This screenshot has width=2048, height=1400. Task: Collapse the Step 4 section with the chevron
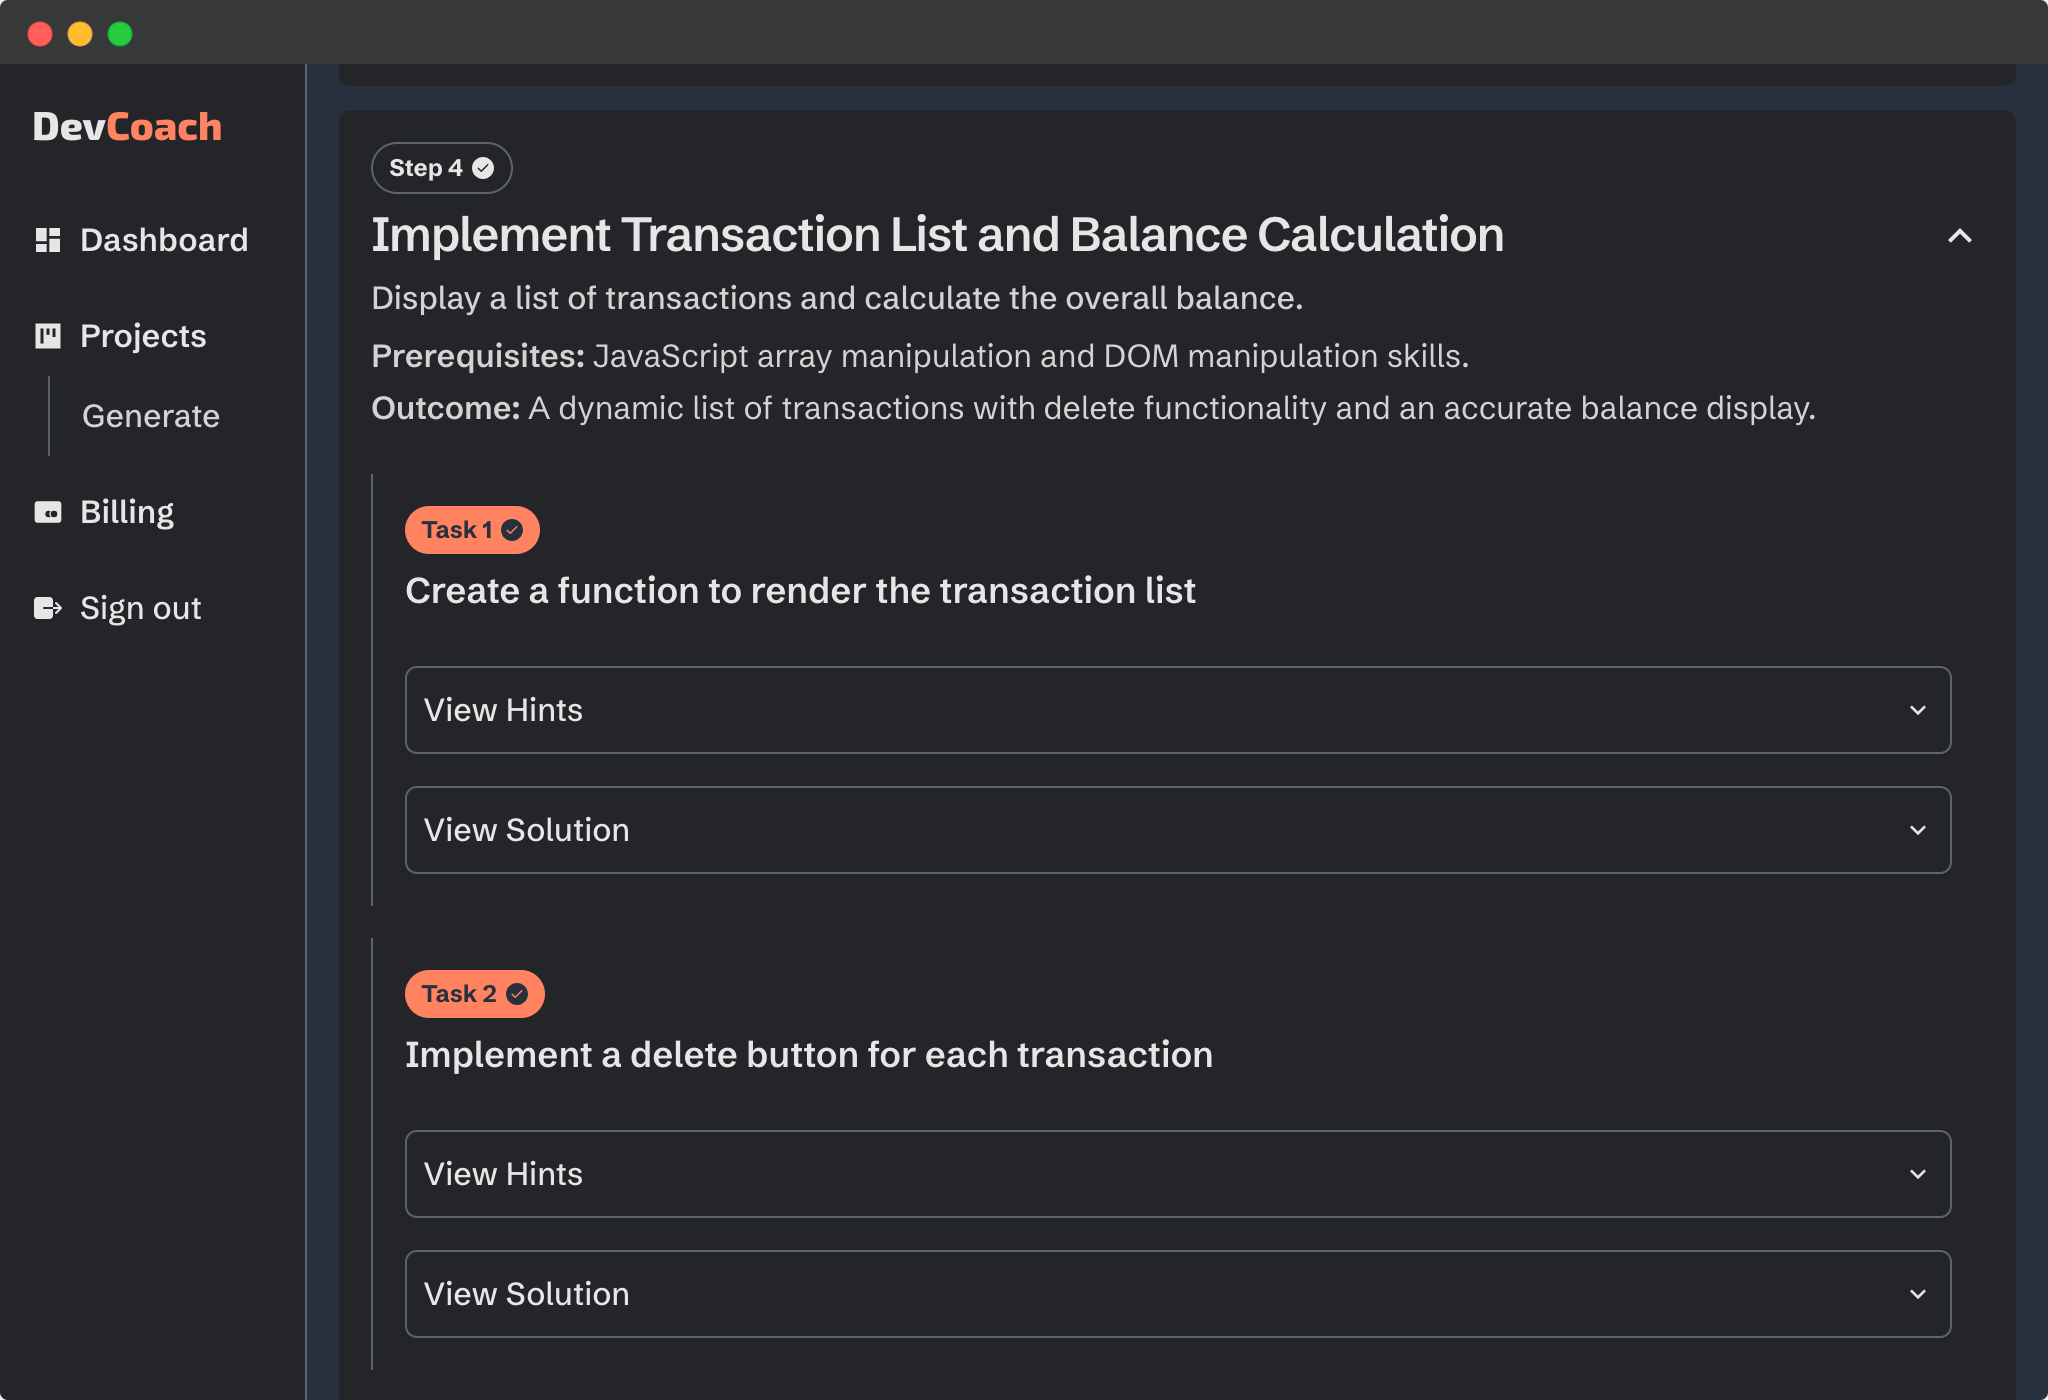pos(1958,237)
